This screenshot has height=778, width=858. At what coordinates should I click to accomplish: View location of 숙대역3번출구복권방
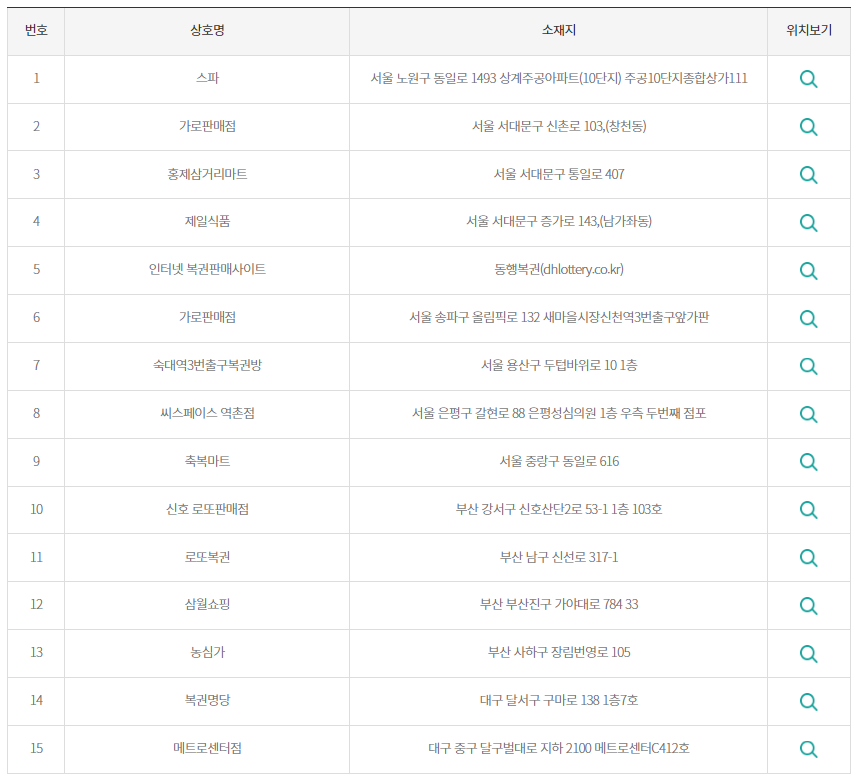(x=808, y=366)
